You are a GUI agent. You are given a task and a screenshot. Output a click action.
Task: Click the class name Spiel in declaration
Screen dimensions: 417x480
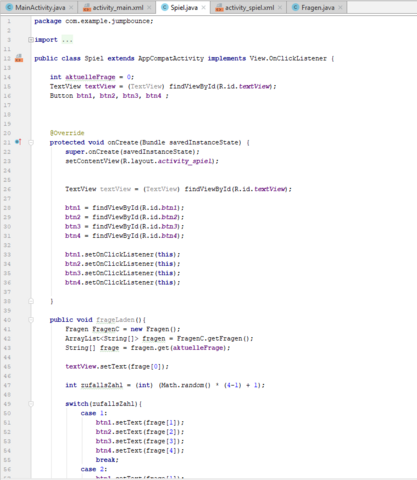click(94, 58)
